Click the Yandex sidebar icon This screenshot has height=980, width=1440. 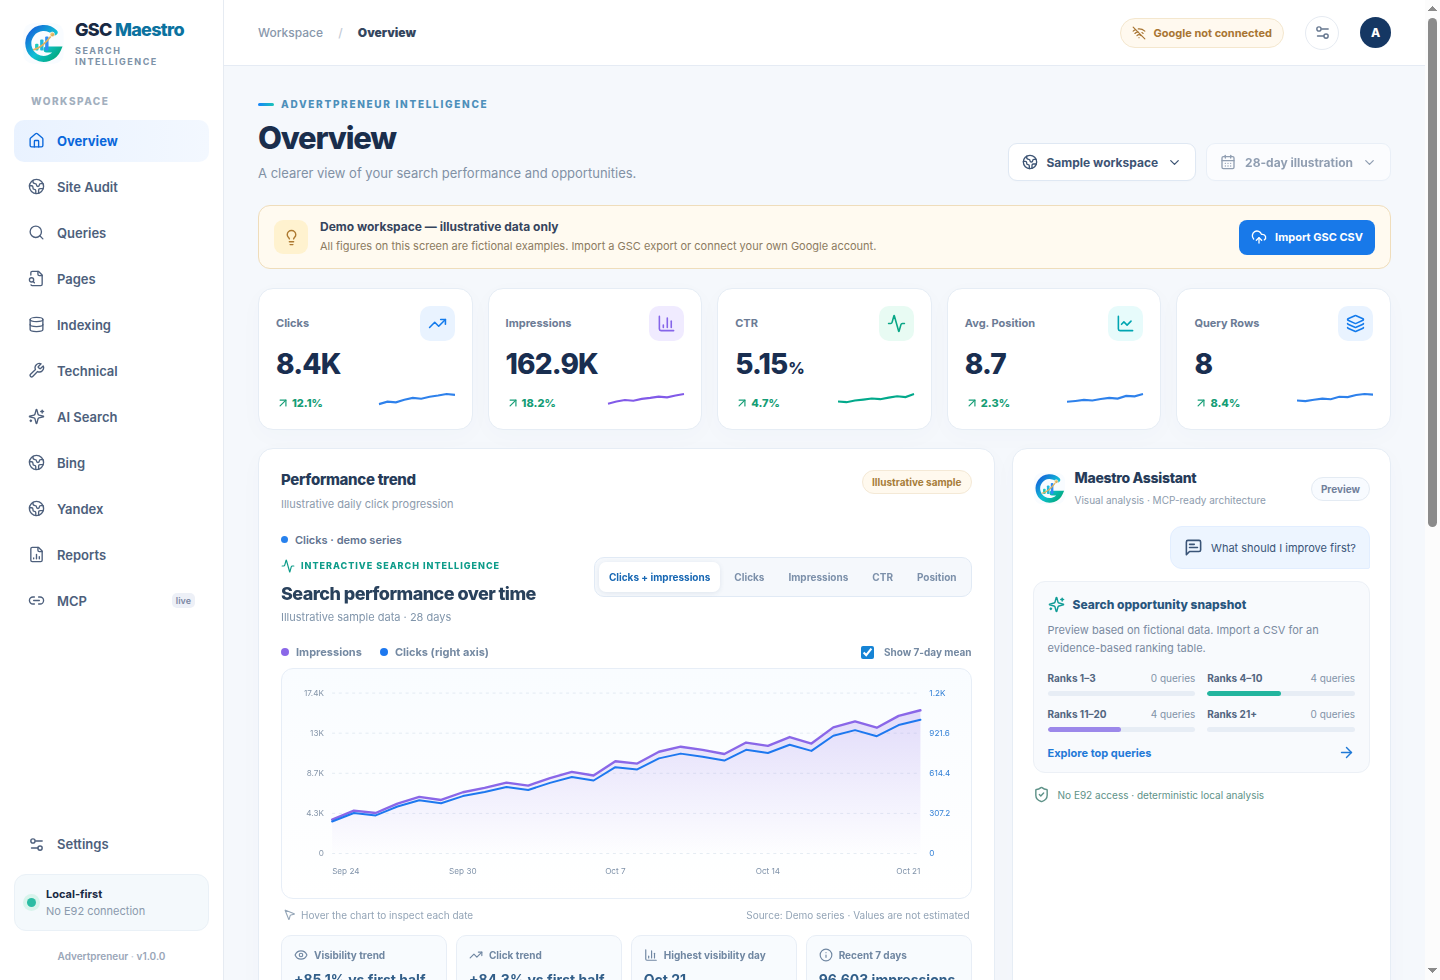coord(37,509)
